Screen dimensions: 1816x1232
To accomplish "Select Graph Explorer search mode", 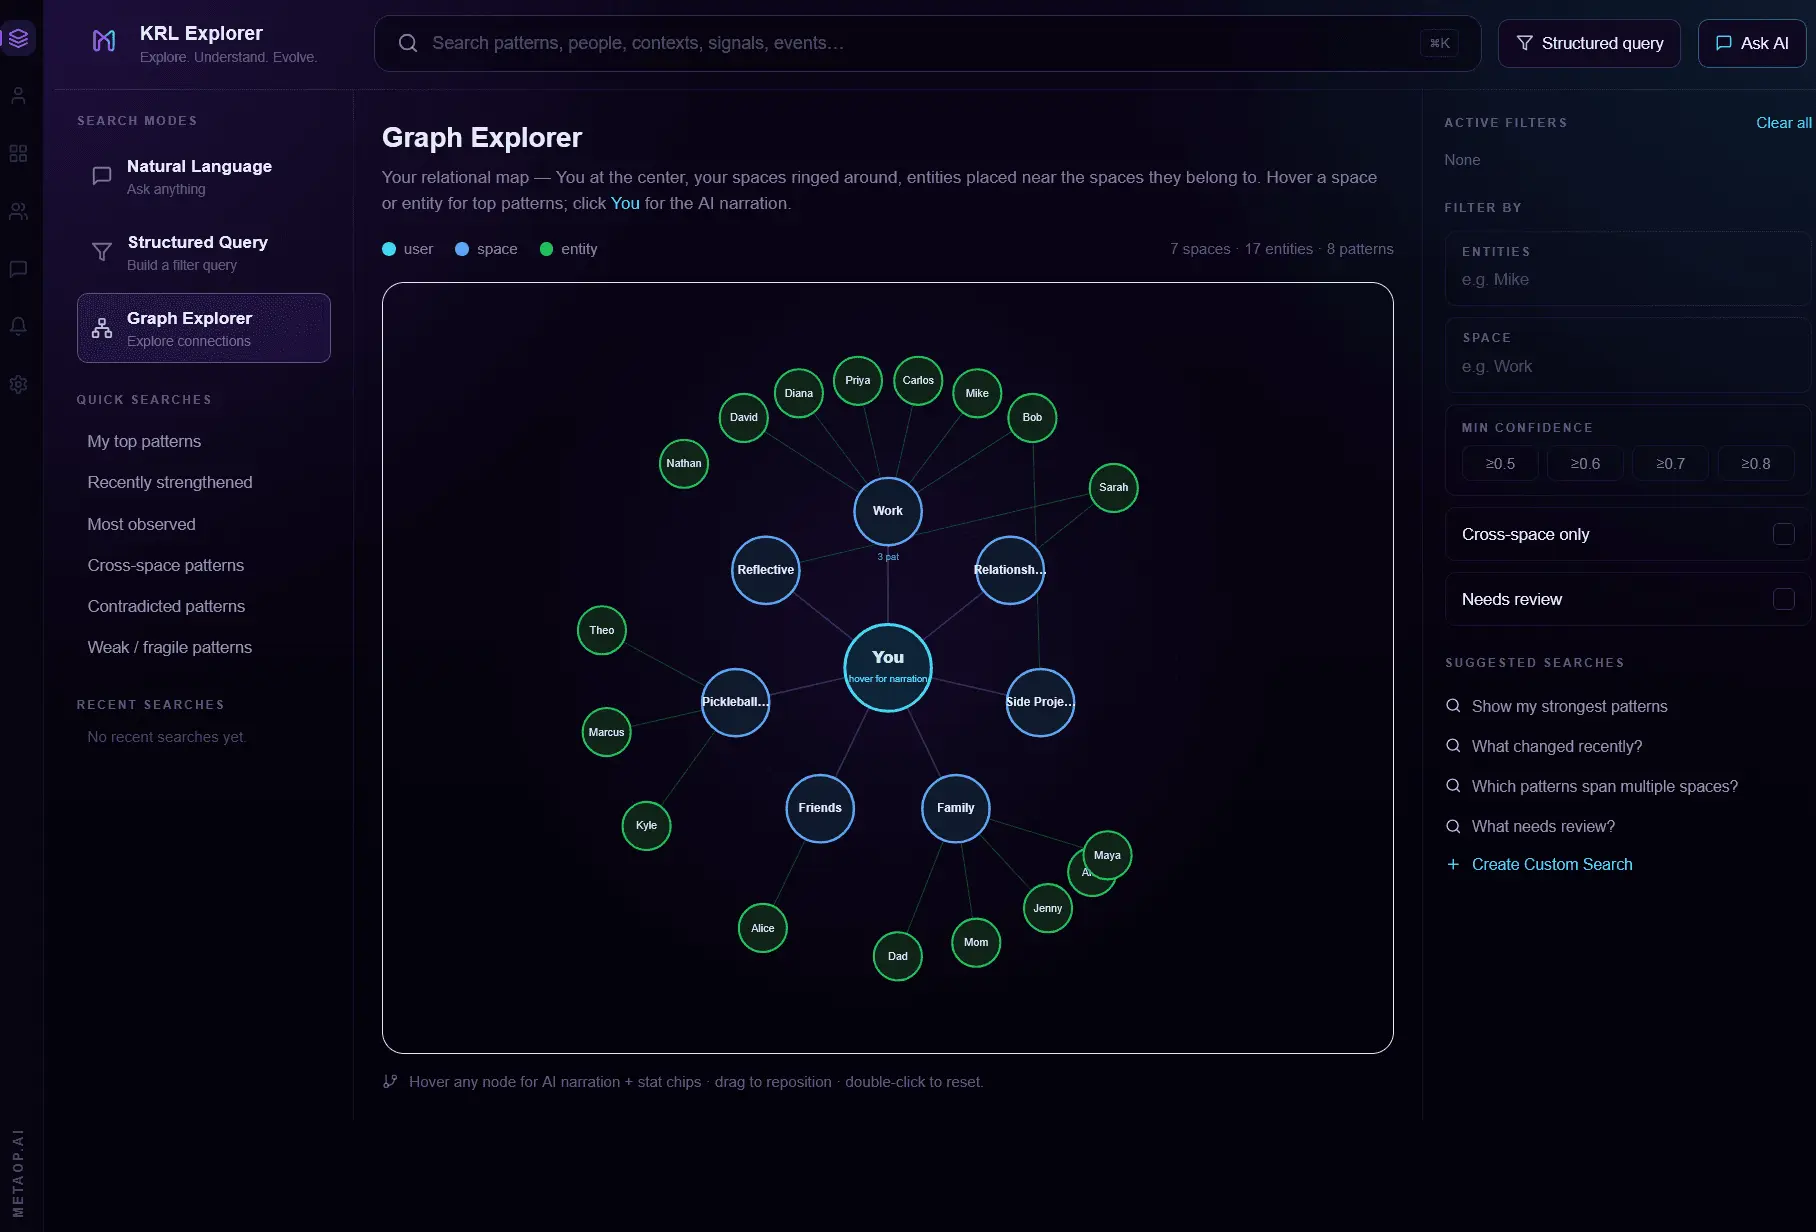I will click(203, 328).
